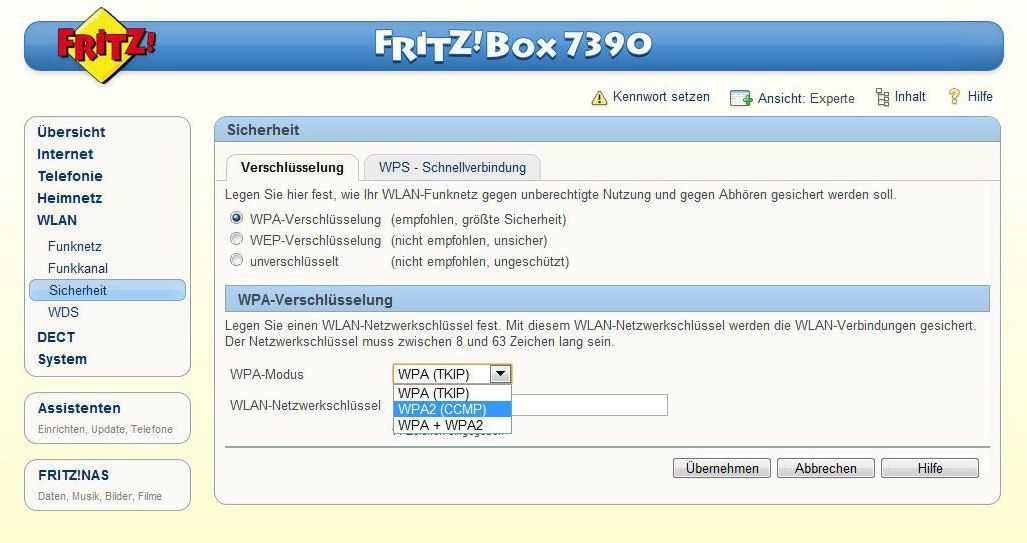Open the WDS submenu entry
1027x543 pixels.
click(x=63, y=312)
